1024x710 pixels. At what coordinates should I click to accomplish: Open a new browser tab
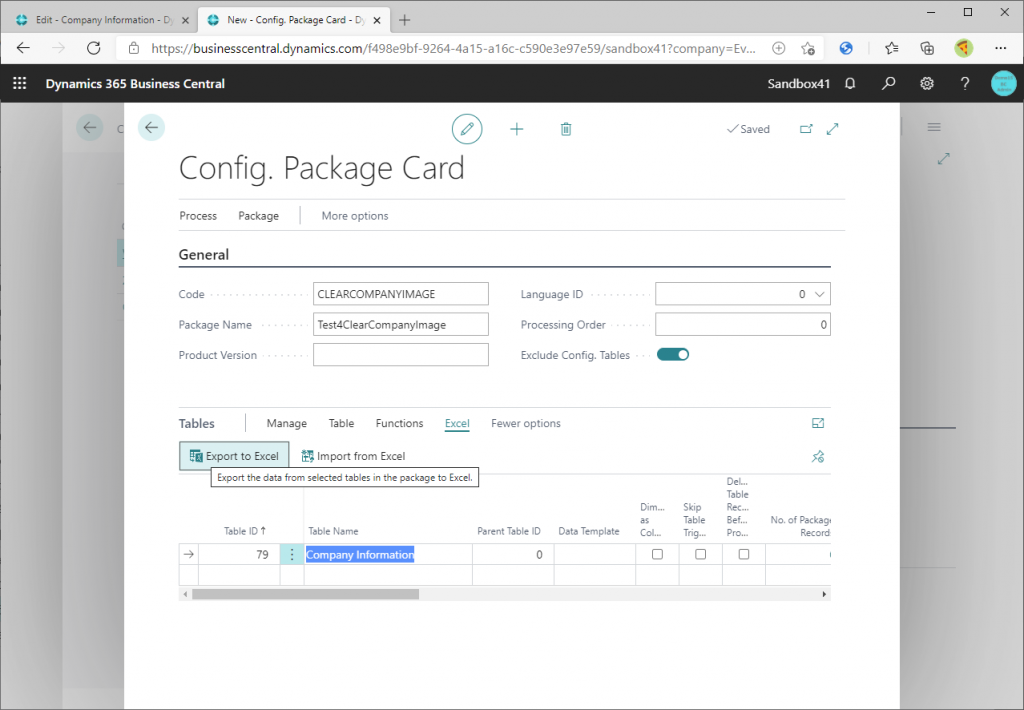[405, 20]
